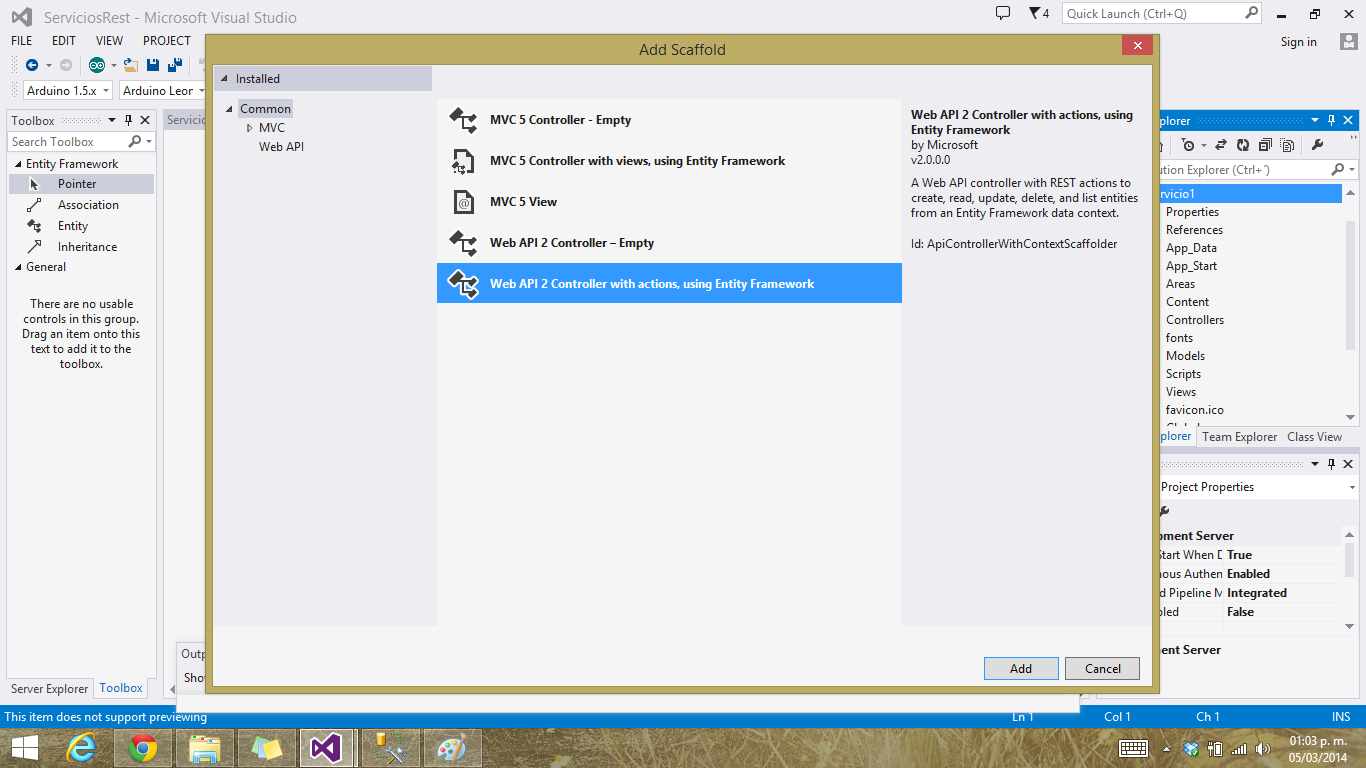Select the Association tool in the Toolbox
1366x768 pixels.
(x=82, y=205)
